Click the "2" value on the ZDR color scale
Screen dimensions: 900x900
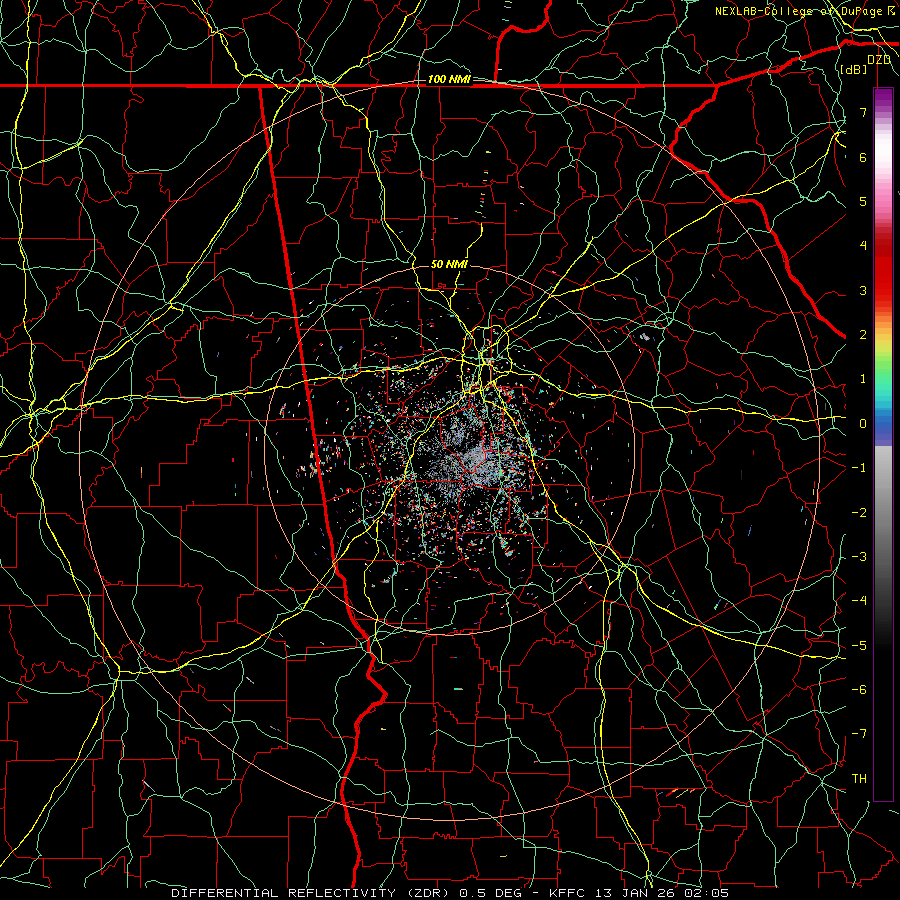[x=863, y=335]
